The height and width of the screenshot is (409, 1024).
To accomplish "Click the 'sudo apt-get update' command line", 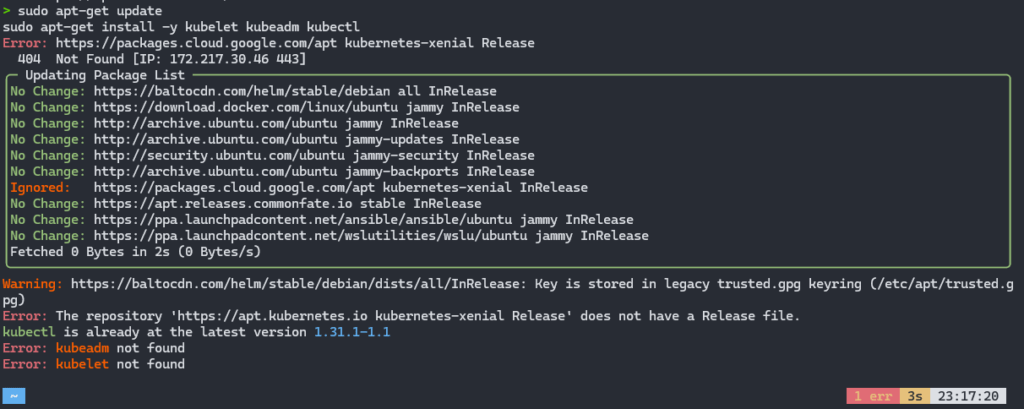I will 90,11.
